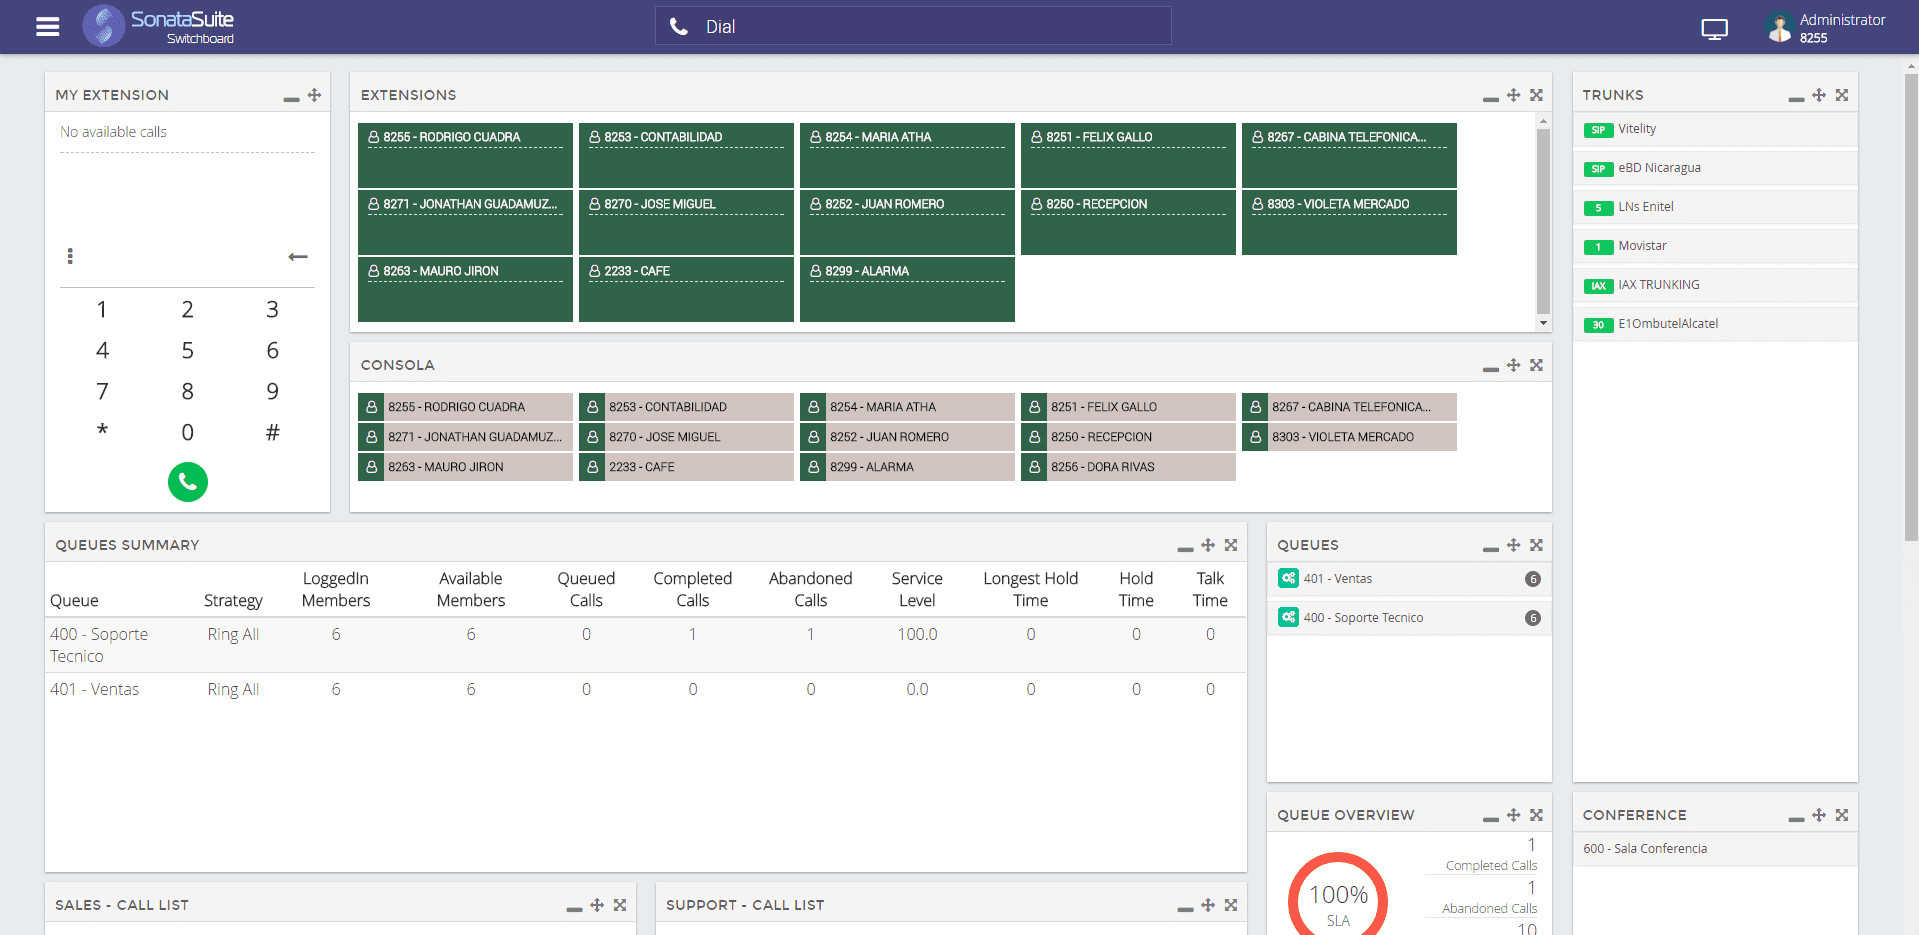Image resolution: width=1919 pixels, height=935 pixels.
Task: Open 600 - Sala Conferencia room
Action: [1715, 849]
